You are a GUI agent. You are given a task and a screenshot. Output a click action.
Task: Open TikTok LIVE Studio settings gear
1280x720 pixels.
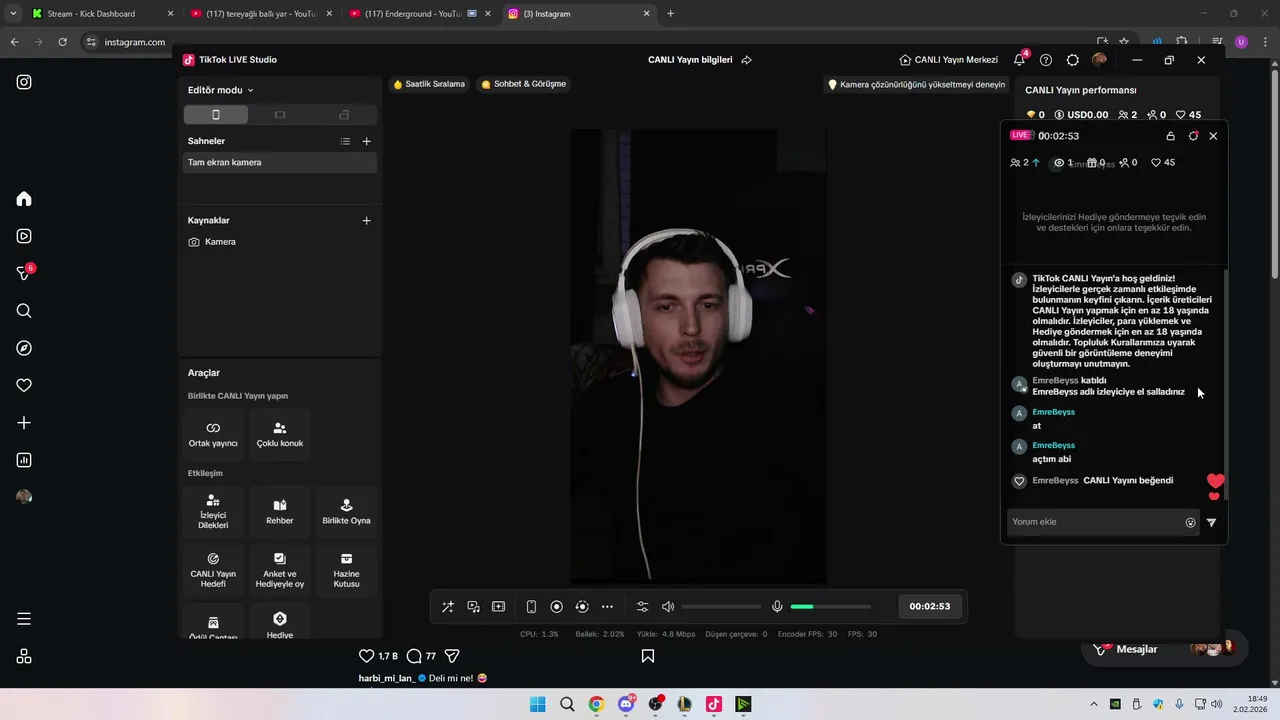[1073, 60]
